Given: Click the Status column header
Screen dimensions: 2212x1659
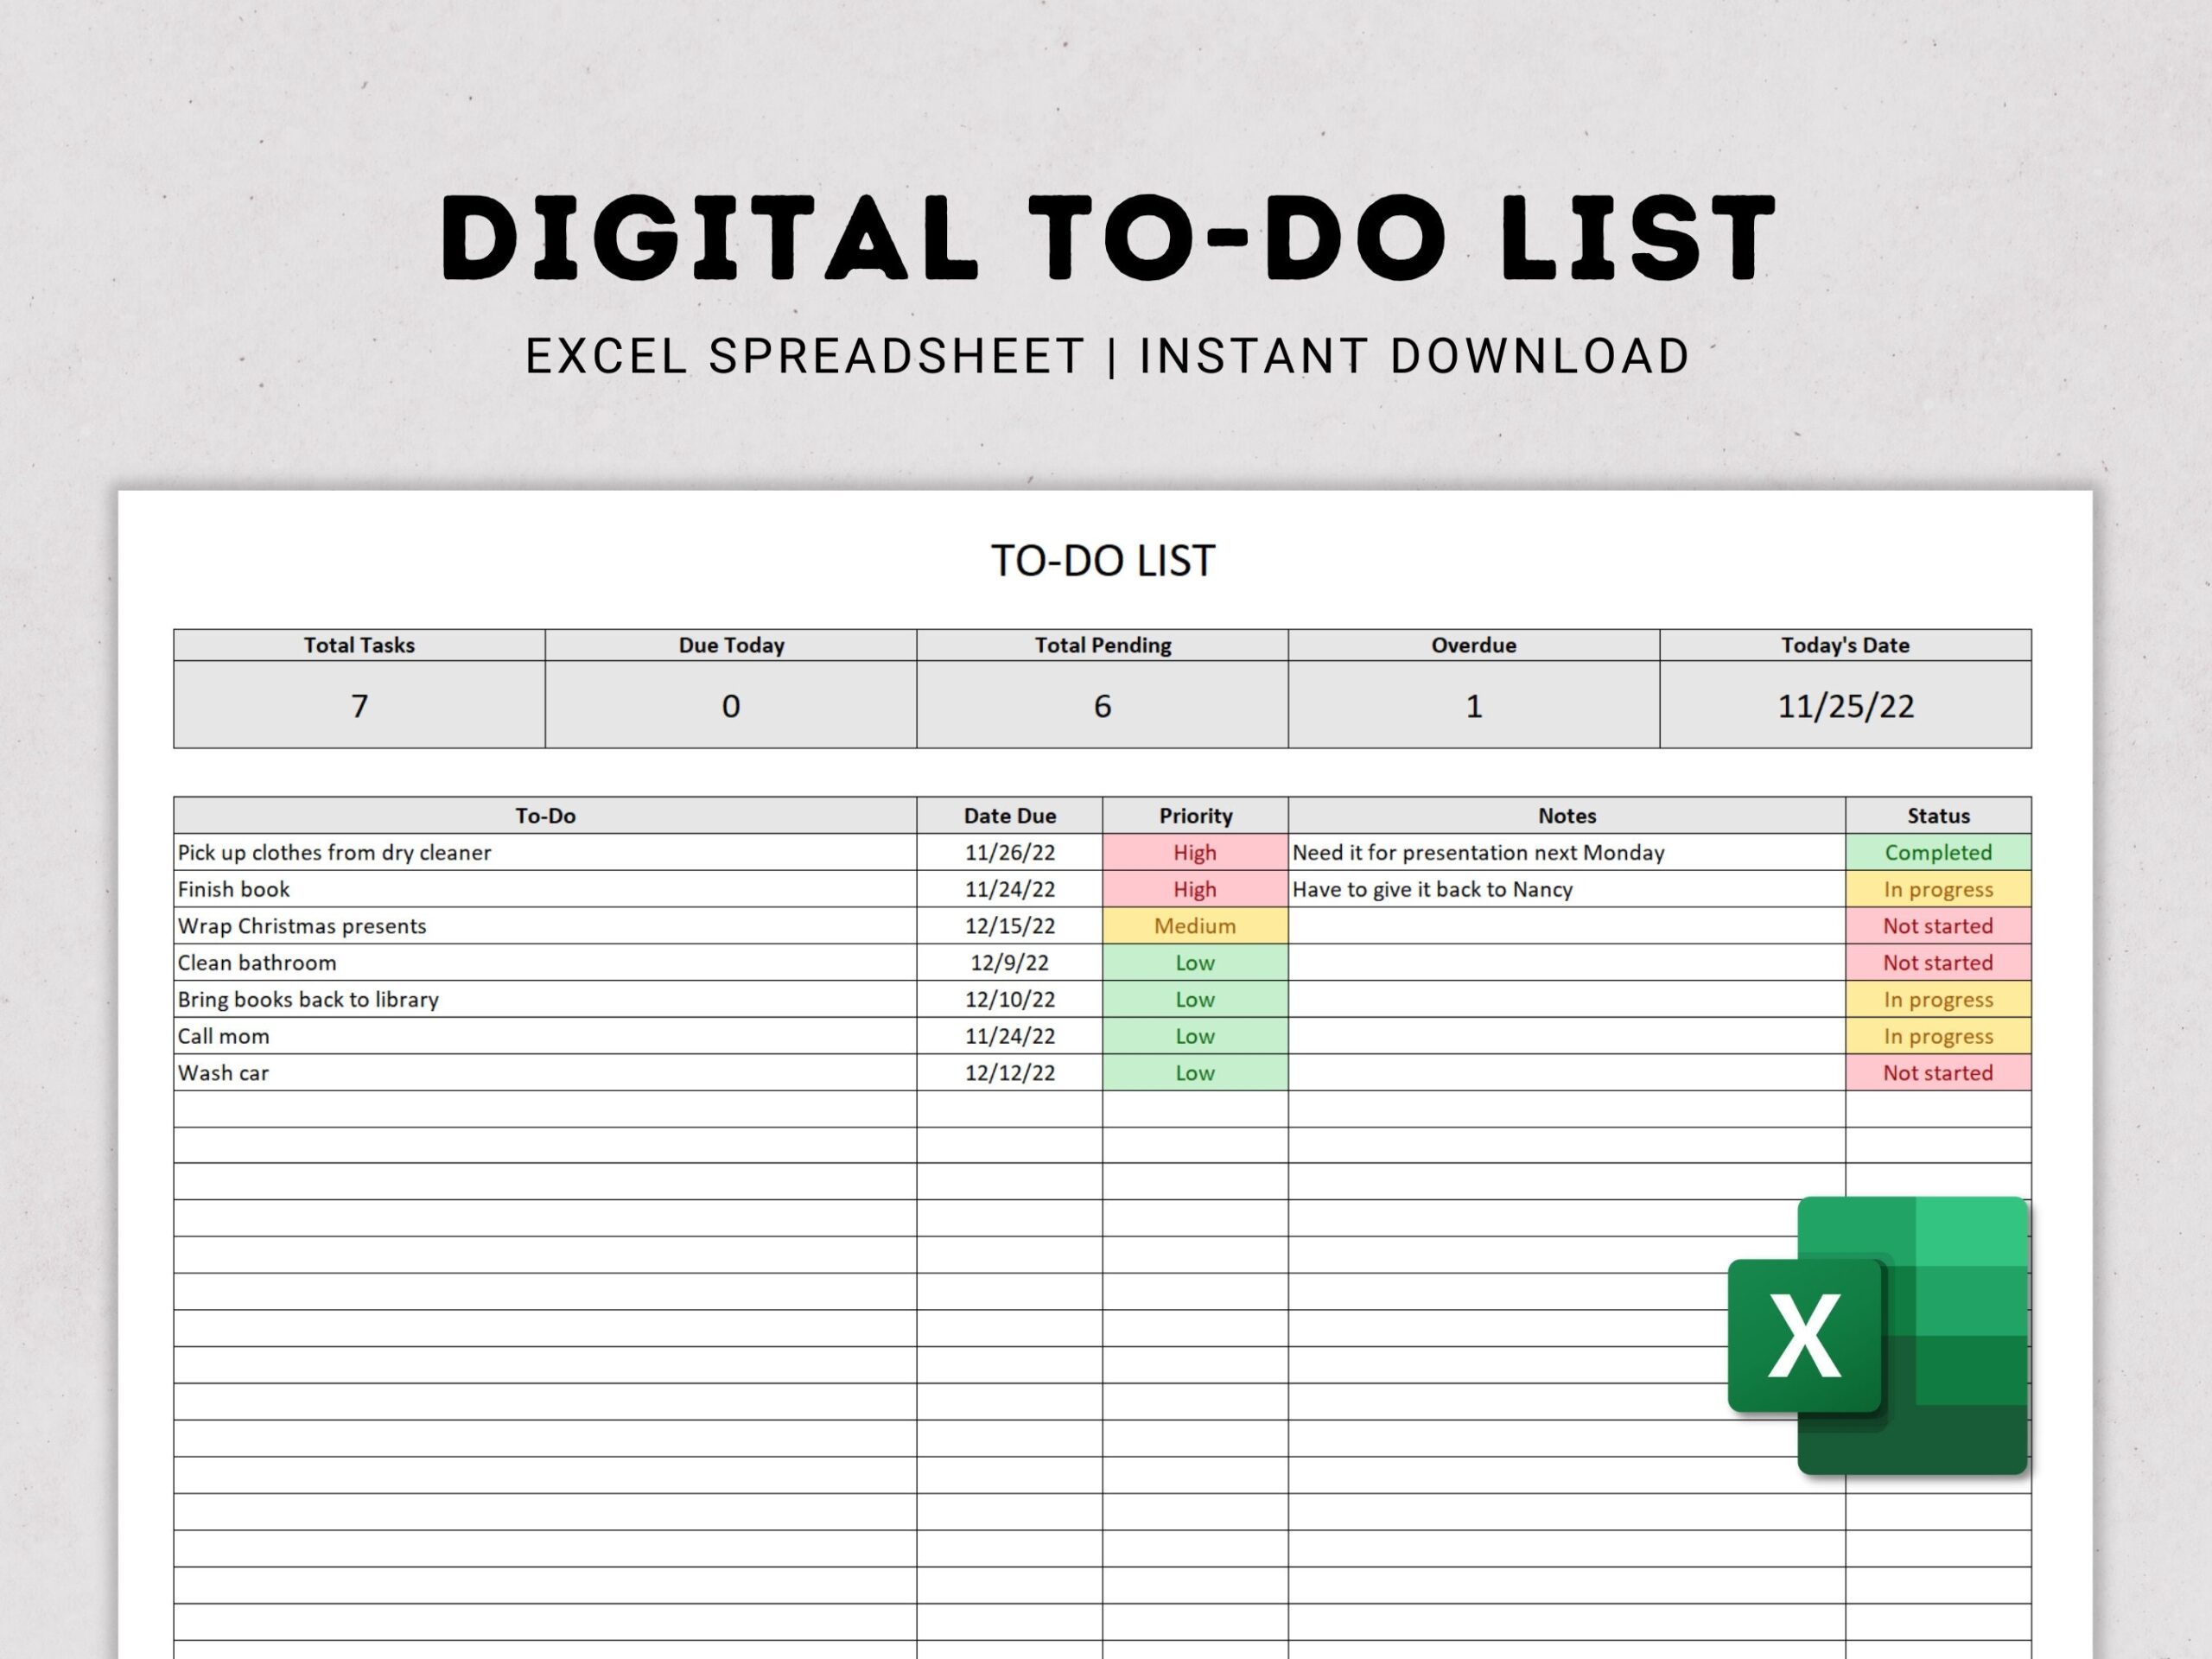Looking at the screenshot, I should tap(1937, 815).
